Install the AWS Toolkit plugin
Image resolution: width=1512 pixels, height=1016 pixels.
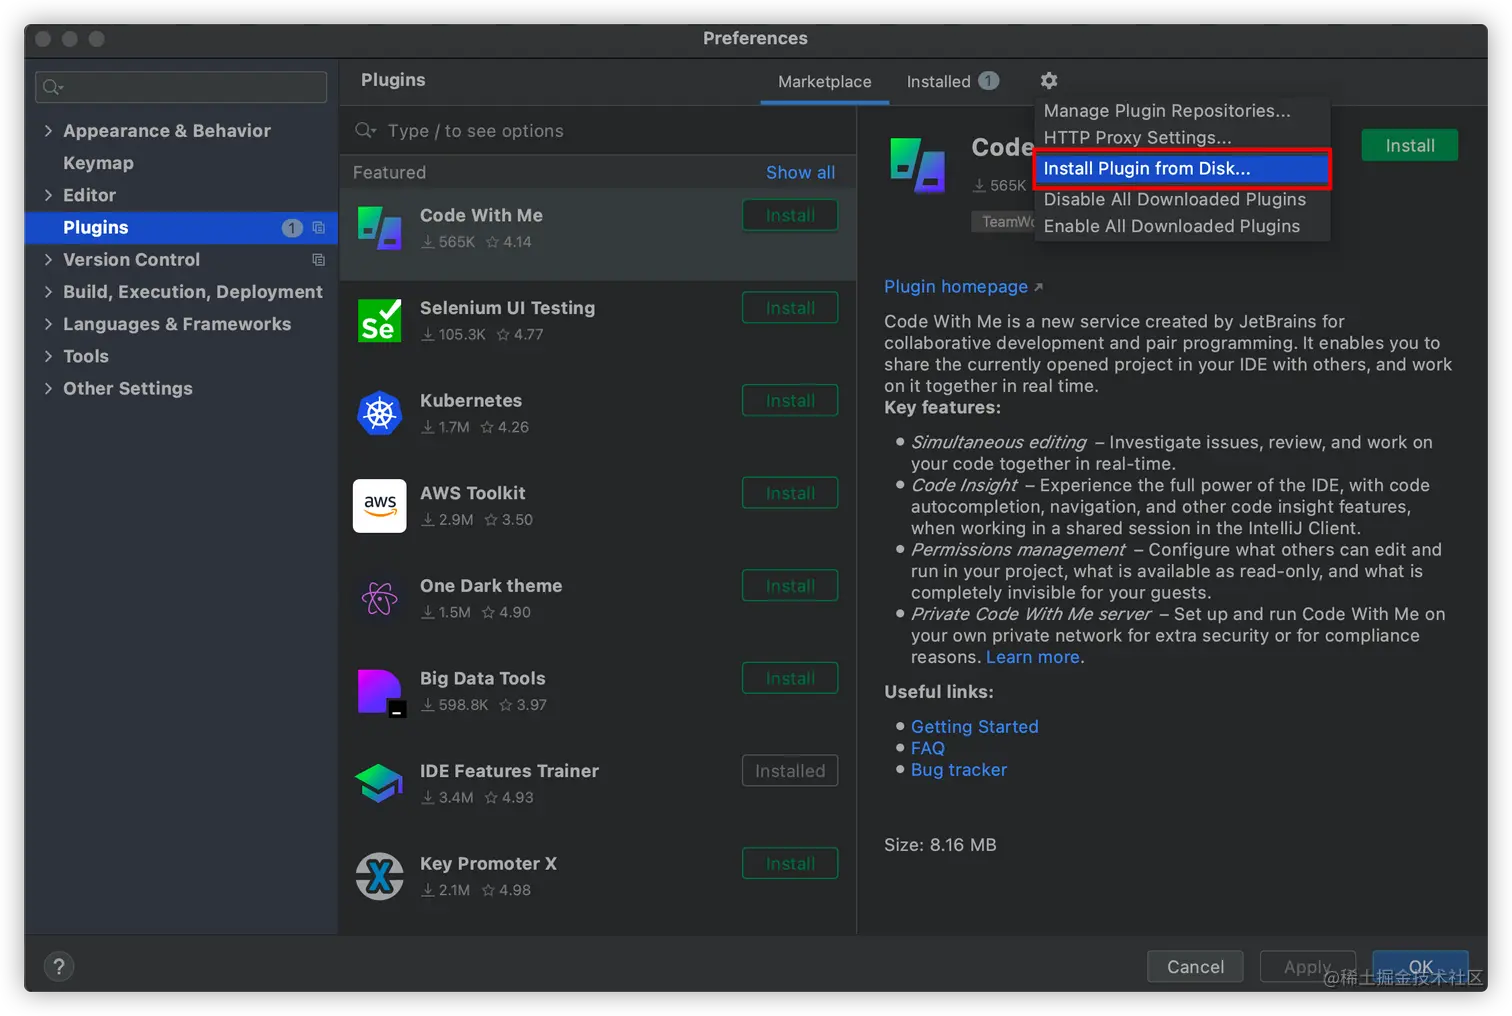tap(790, 494)
